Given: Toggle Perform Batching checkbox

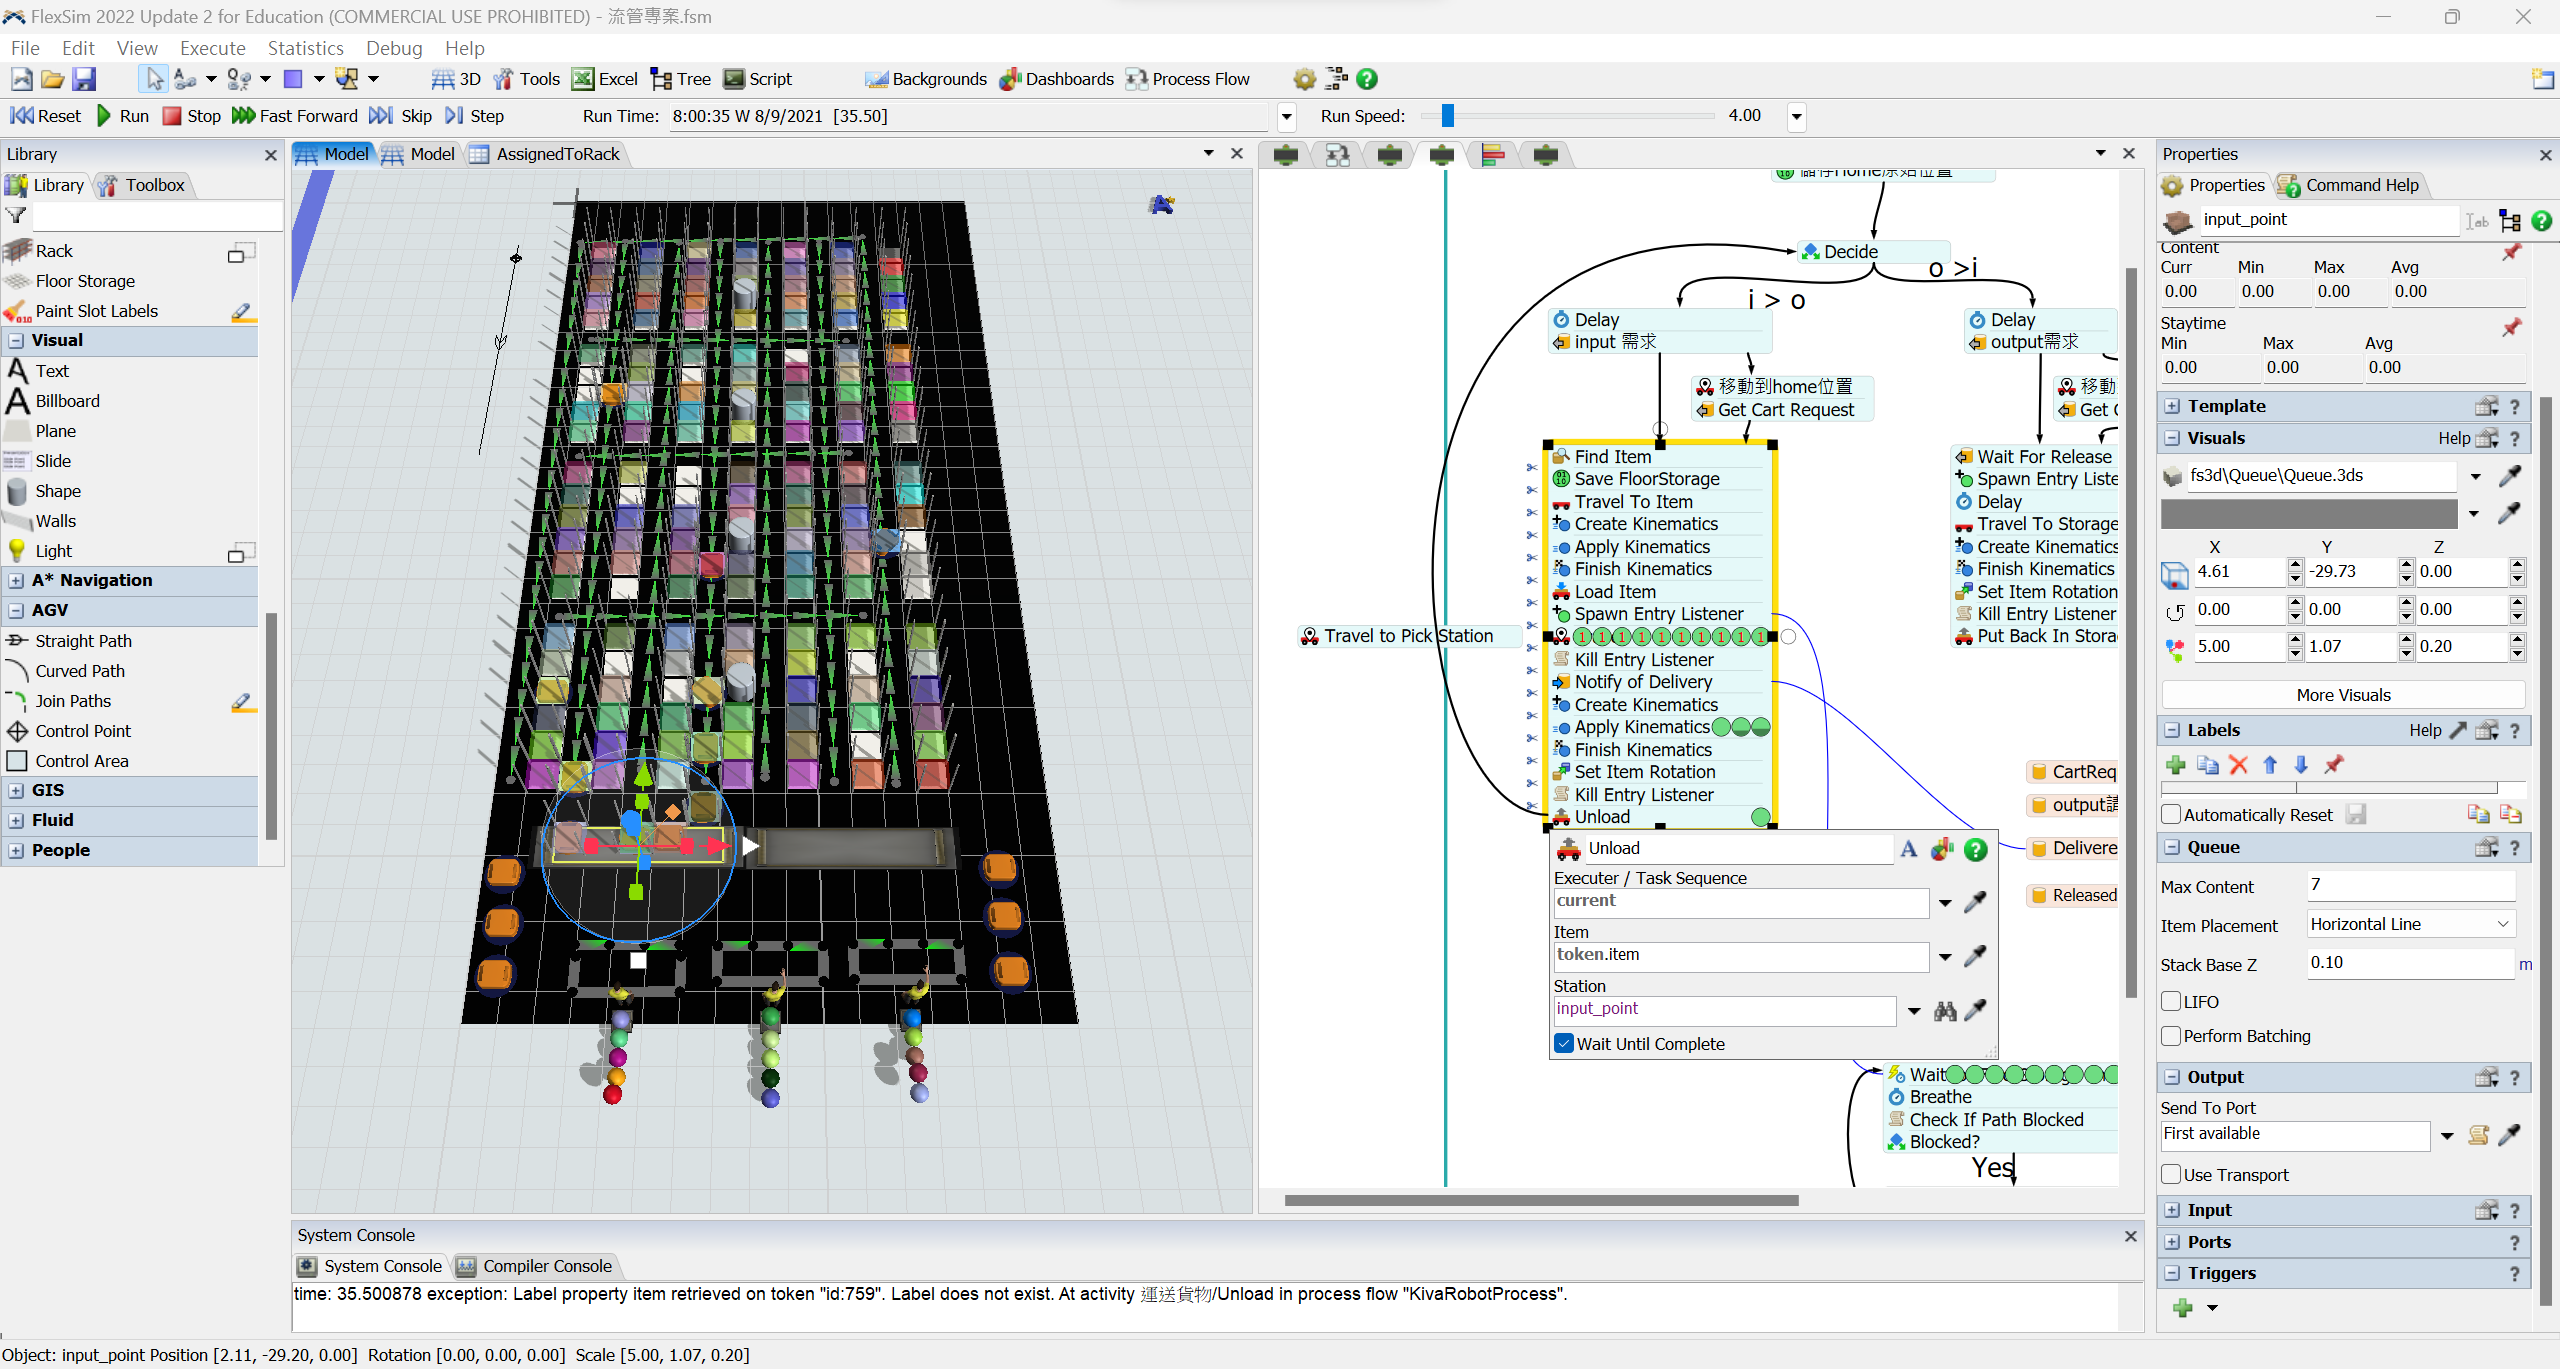Looking at the screenshot, I should coord(2171,1036).
